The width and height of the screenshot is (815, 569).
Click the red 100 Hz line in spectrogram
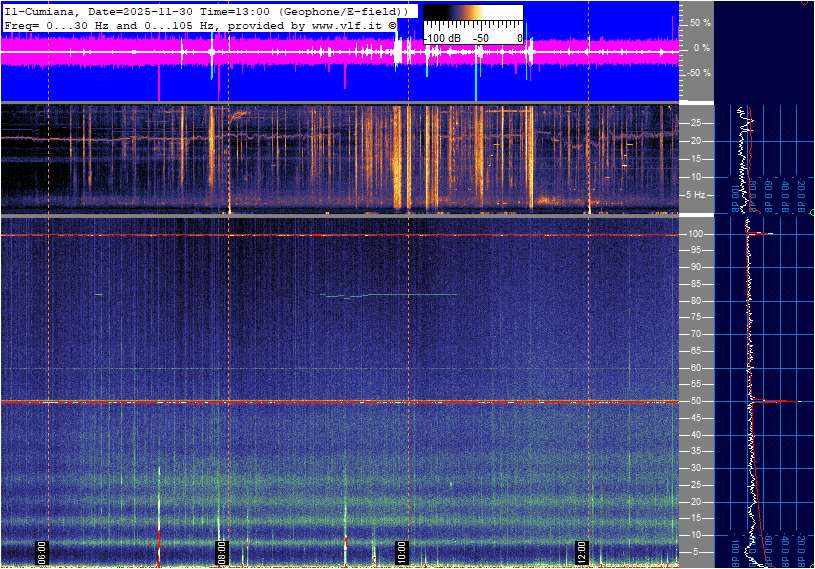point(300,235)
